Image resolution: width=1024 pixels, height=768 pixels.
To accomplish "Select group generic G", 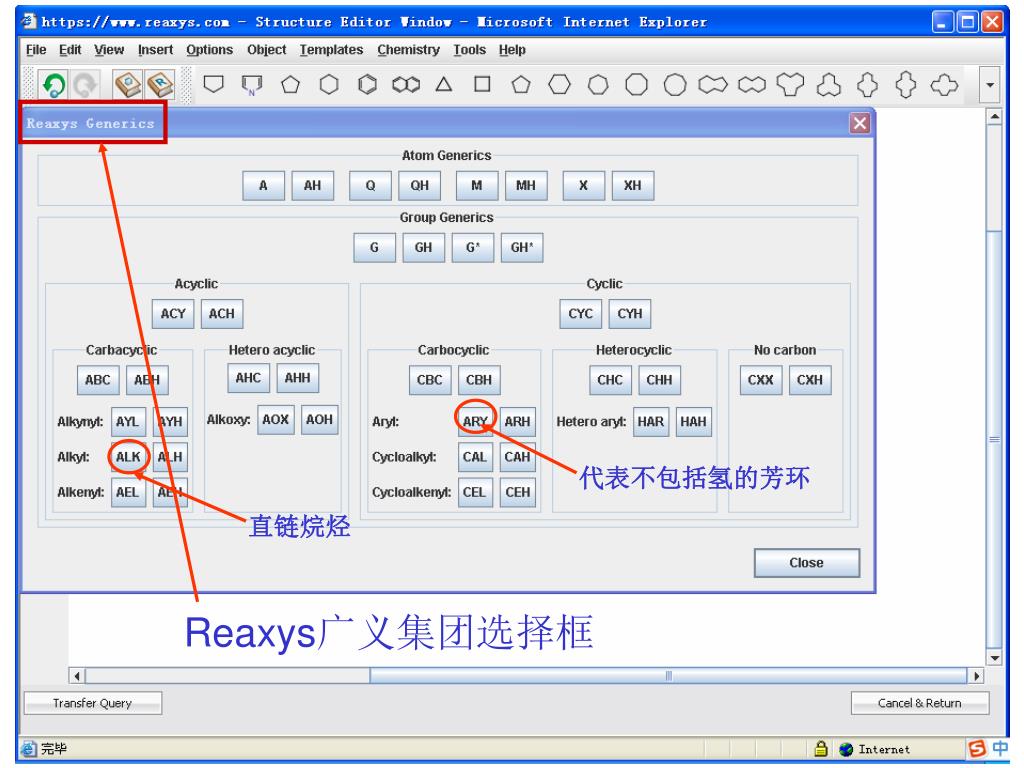I will (x=374, y=248).
